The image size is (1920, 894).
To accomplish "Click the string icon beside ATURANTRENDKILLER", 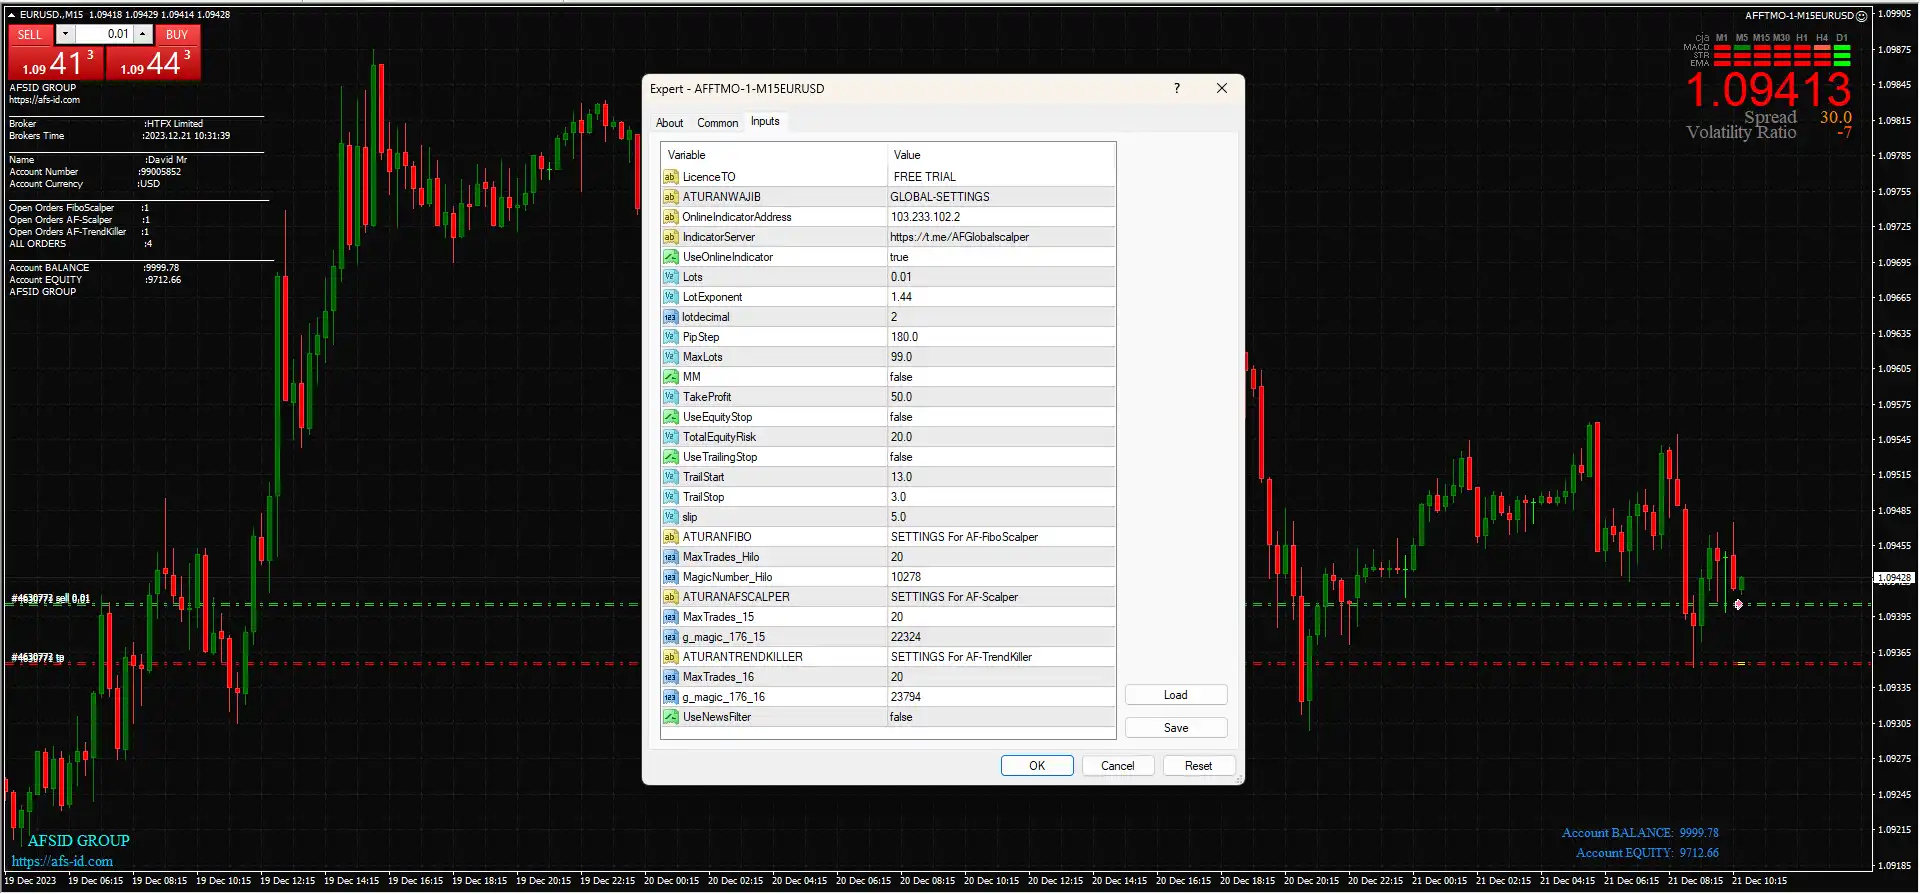I will [670, 657].
